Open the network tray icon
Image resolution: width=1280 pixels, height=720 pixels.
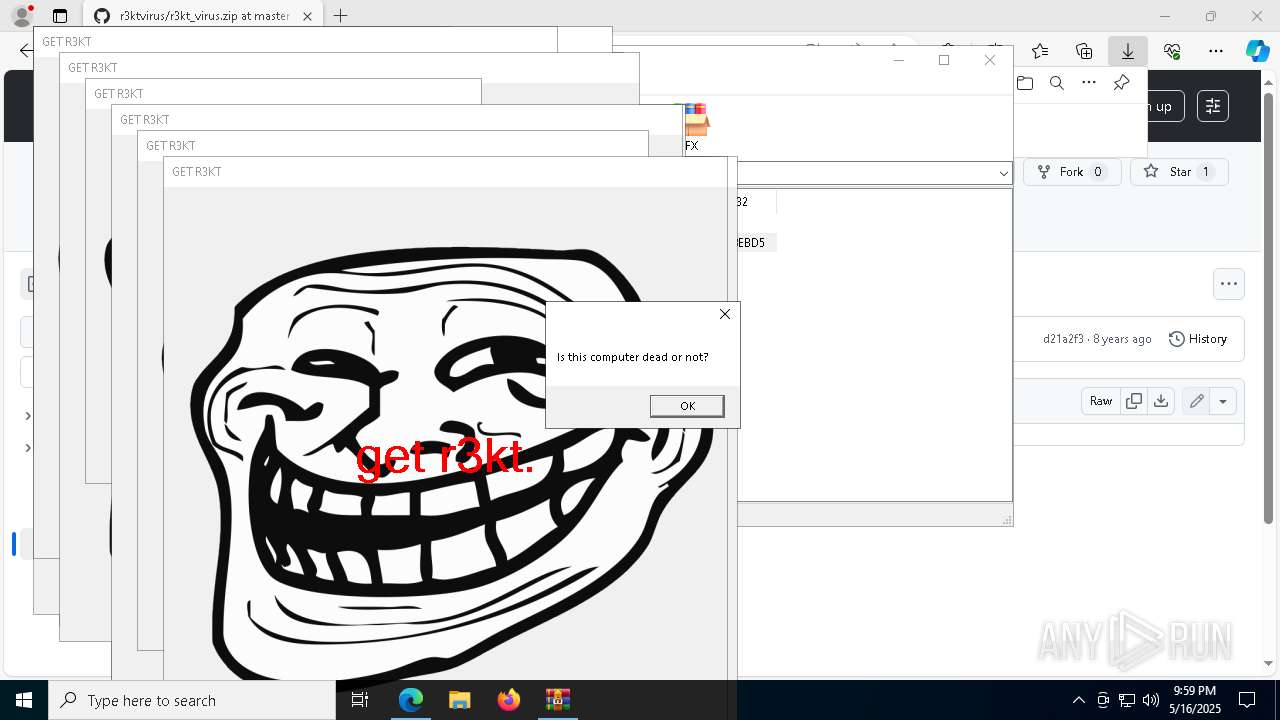(x=1127, y=700)
